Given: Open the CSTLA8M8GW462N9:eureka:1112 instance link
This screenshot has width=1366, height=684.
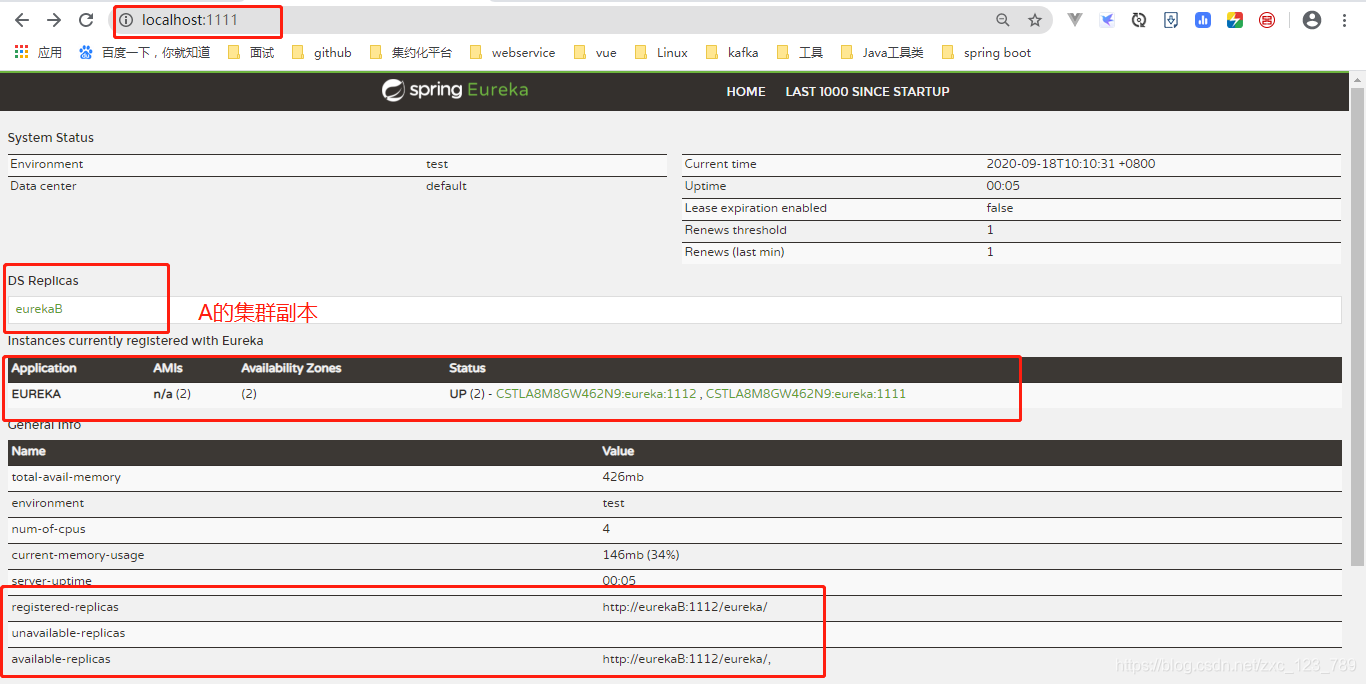Looking at the screenshot, I should click(x=596, y=394).
